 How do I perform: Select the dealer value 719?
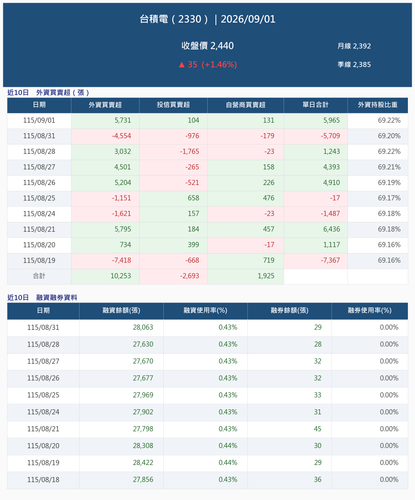click(x=268, y=260)
